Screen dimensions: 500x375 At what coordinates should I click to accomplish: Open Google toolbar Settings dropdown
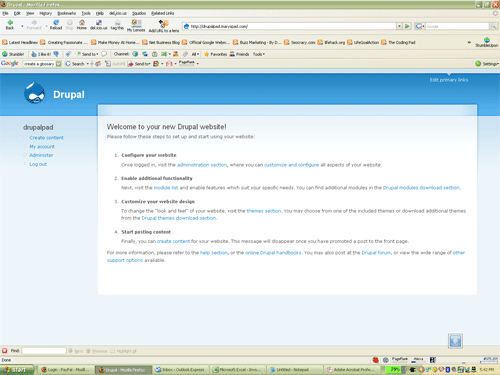(487, 64)
